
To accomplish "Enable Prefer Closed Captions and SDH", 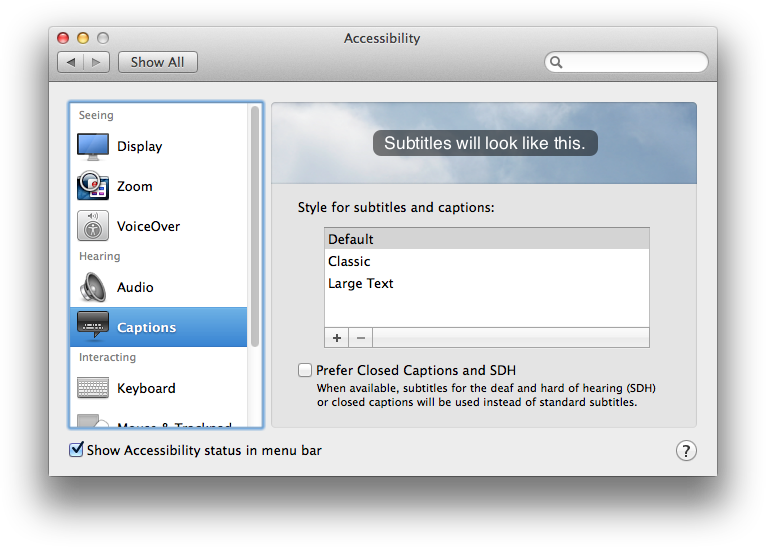I will (x=305, y=370).
